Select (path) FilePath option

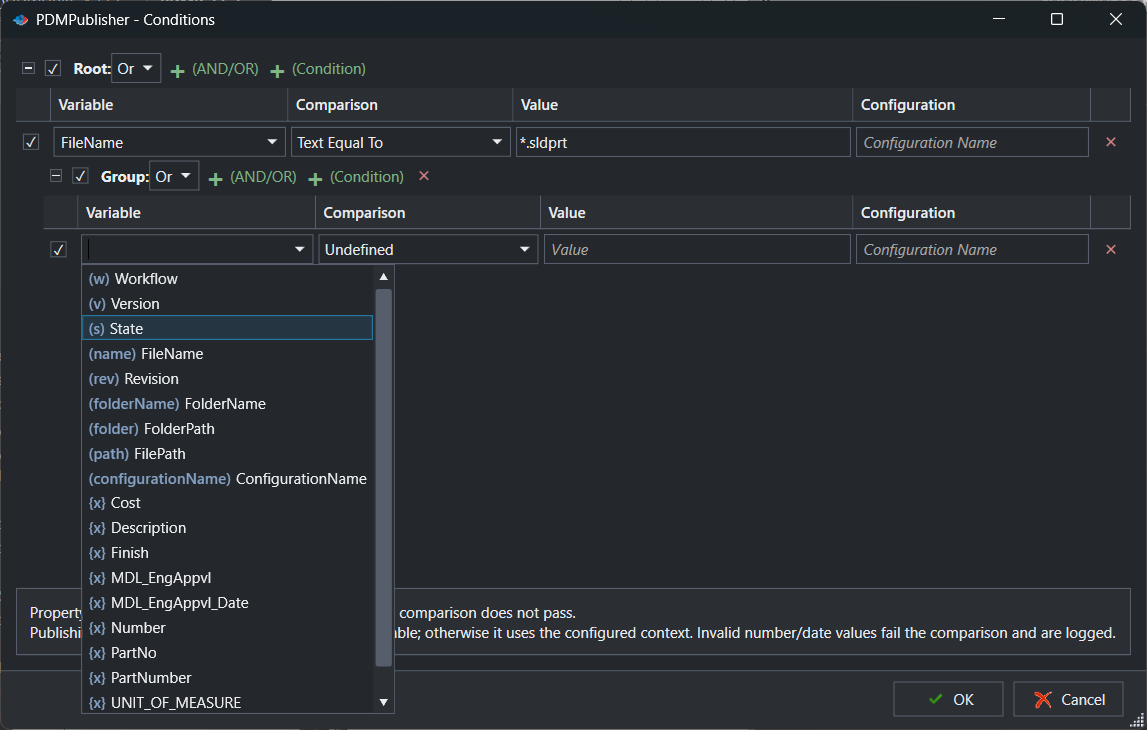tap(227, 454)
